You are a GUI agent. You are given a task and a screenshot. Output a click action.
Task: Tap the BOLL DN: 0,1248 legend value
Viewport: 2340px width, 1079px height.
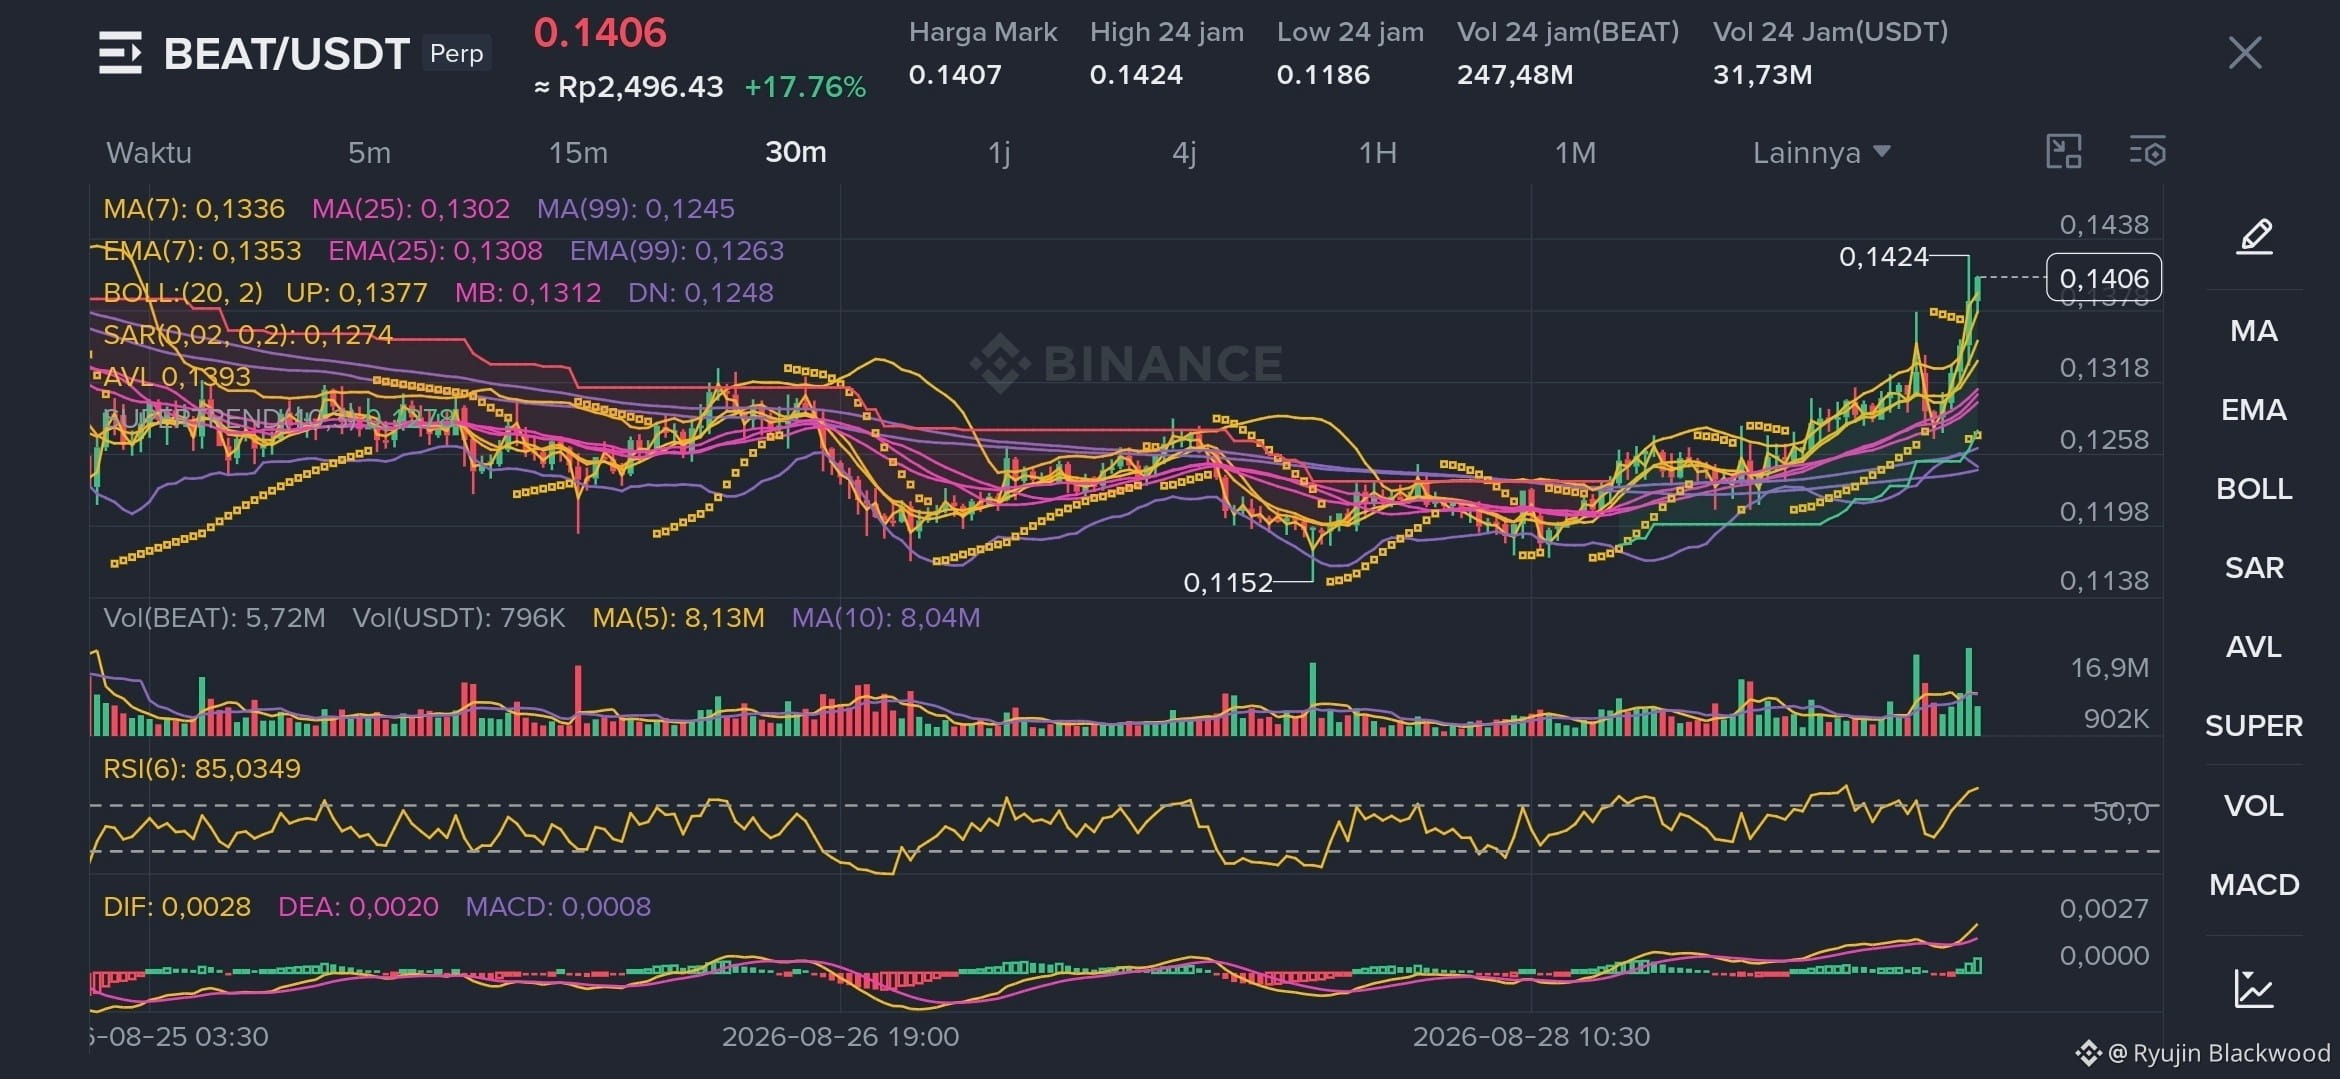701,293
